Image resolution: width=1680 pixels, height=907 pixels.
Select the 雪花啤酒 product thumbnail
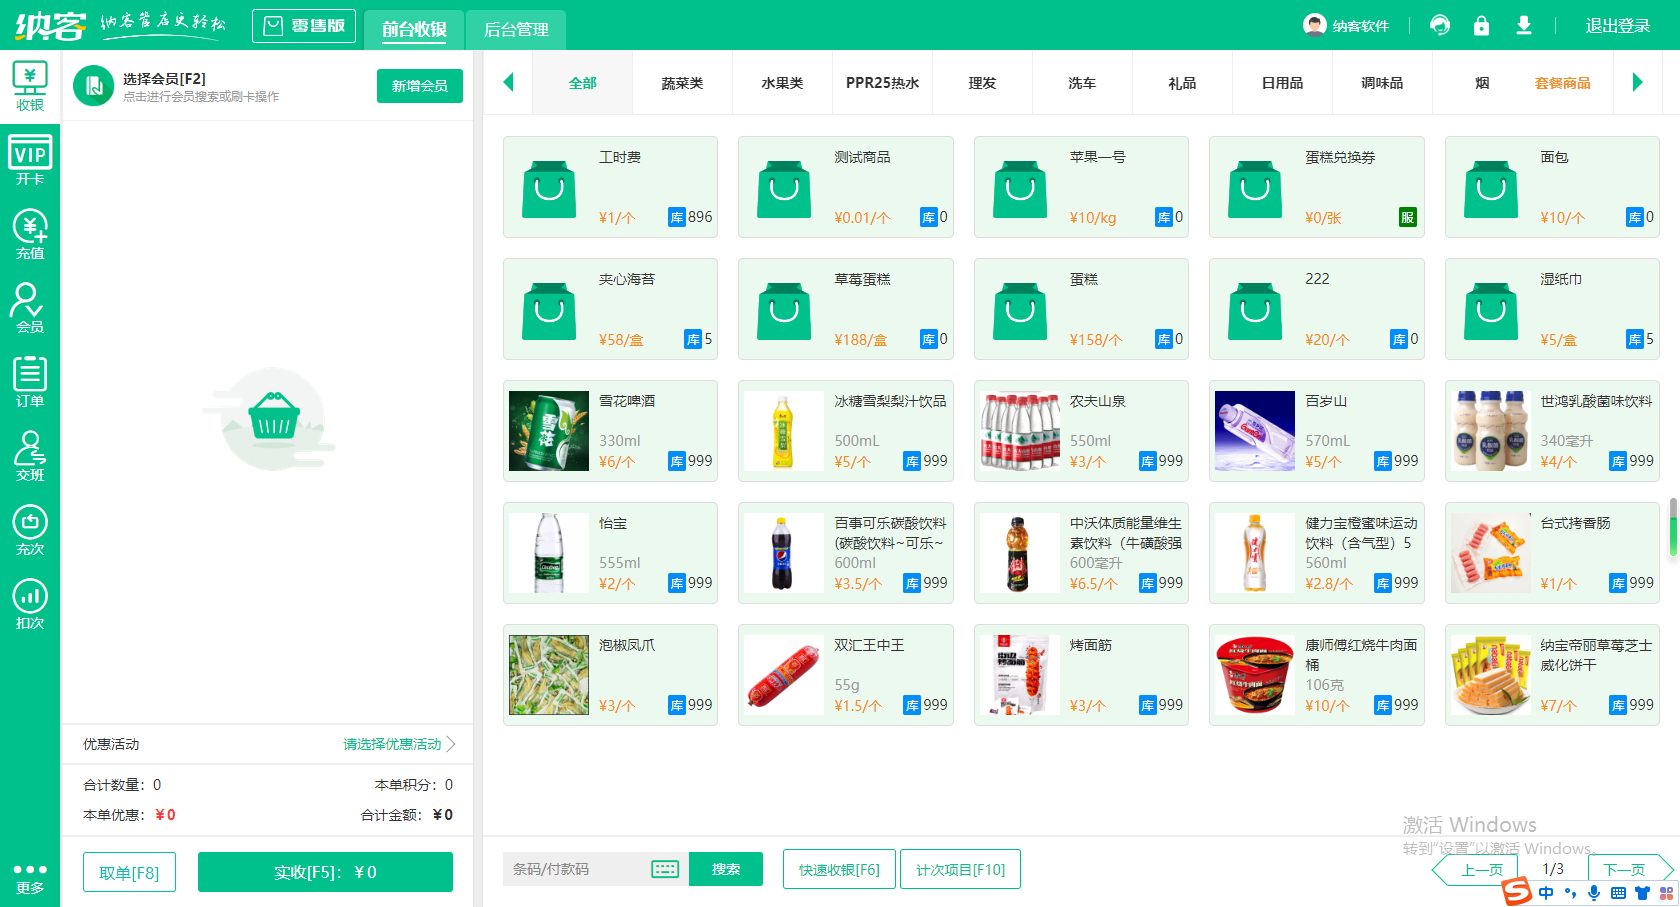(x=549, y=431)
